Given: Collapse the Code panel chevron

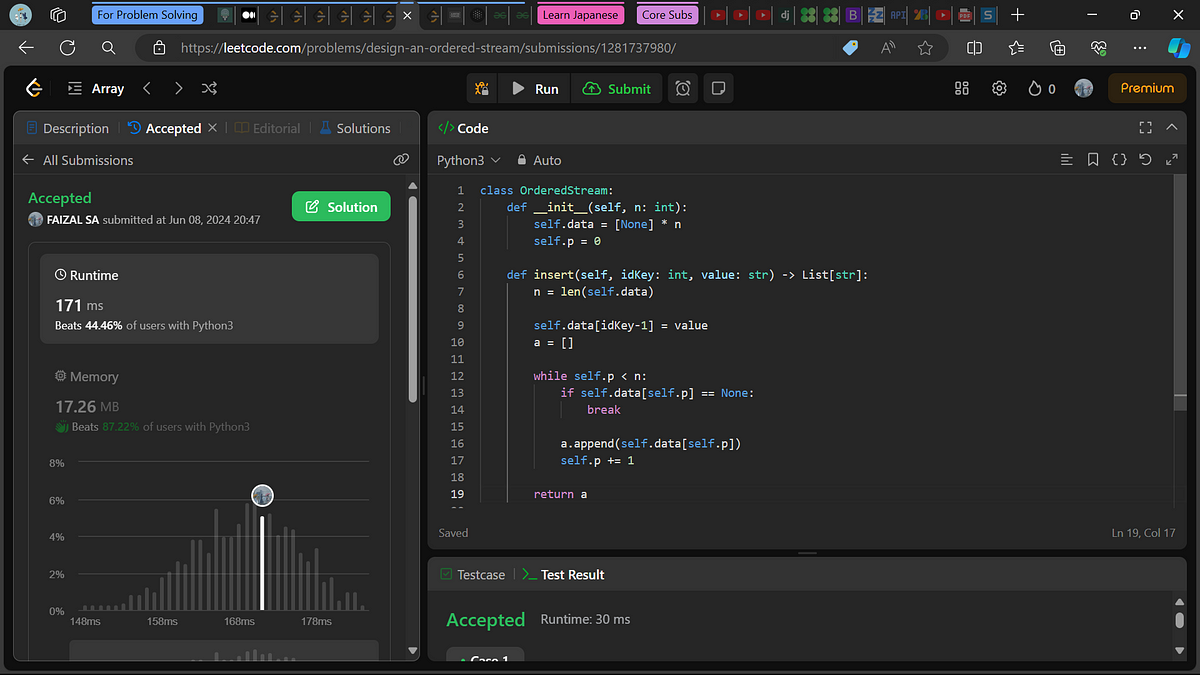Looking at the screenshot, I should (1172, 128).
